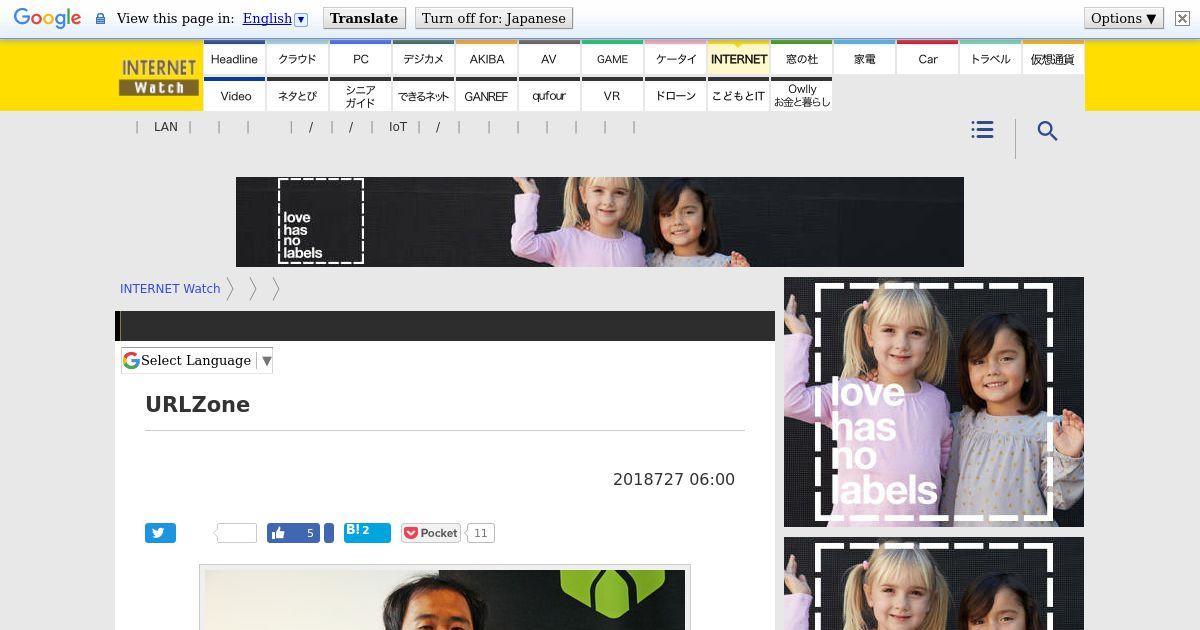Viewport: 1200px width, 630px height.
Task: Click the Facebook like thumbs-up button
Action: [293, 533]
